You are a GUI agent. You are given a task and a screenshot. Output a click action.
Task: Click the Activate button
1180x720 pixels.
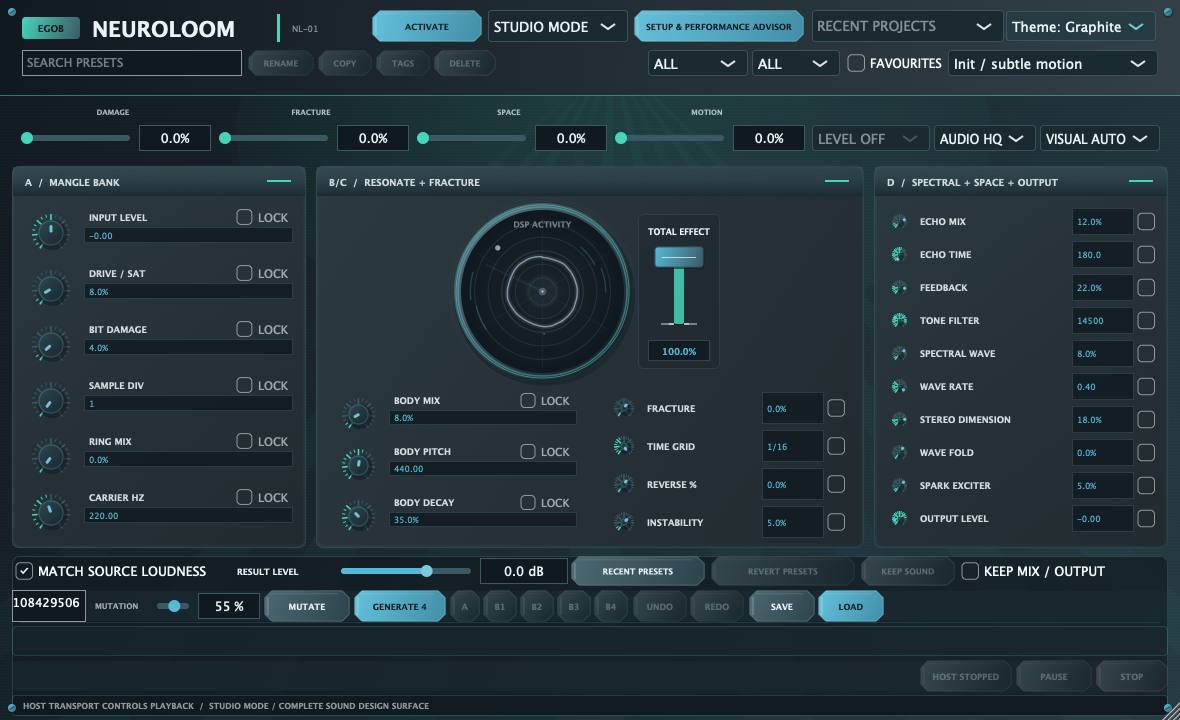(427, 26)
